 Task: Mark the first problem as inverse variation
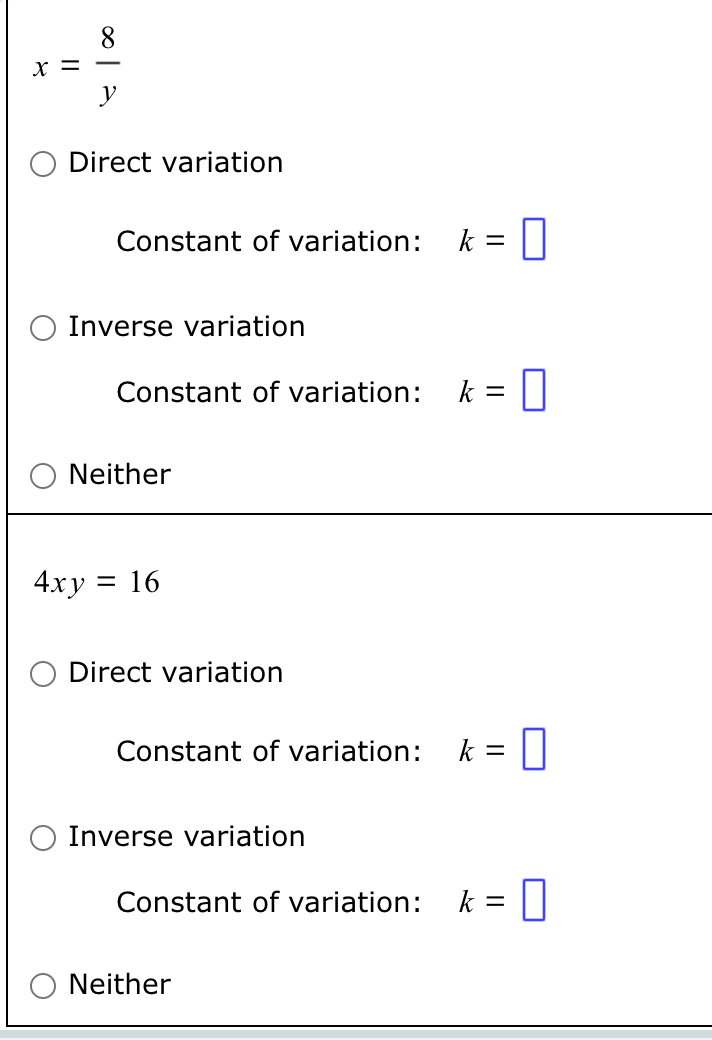coord(44,328)
